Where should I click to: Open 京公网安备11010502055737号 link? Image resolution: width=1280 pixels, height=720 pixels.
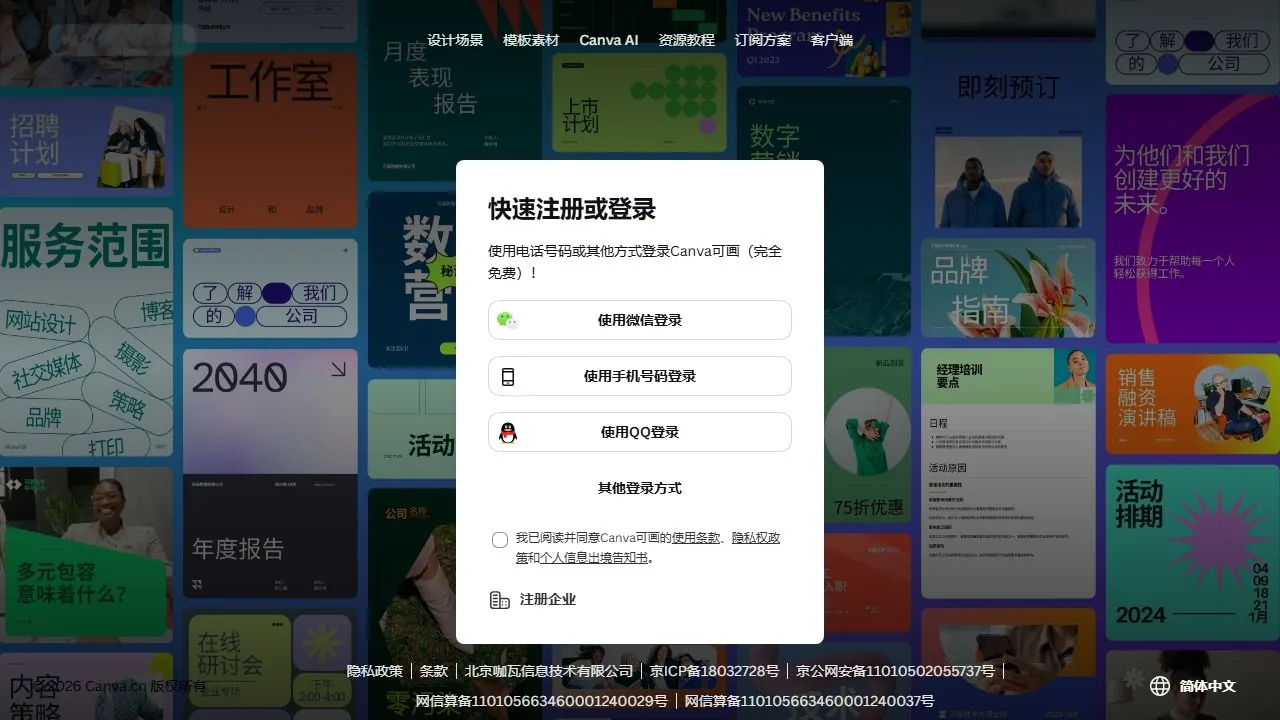895,671
